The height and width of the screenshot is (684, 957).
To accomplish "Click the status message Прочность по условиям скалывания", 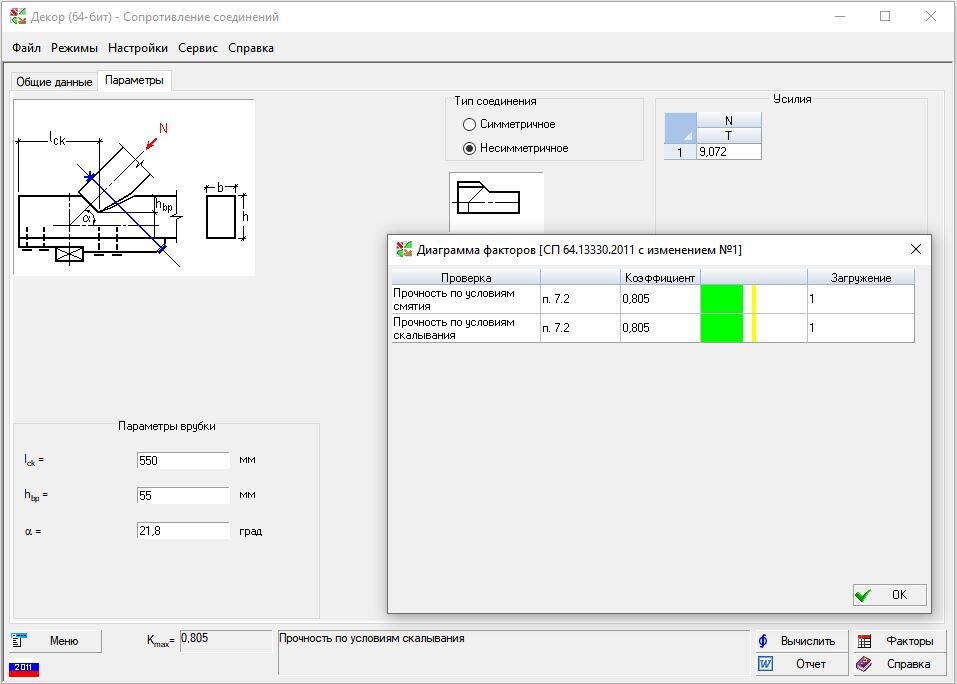I will click(372, 638).
